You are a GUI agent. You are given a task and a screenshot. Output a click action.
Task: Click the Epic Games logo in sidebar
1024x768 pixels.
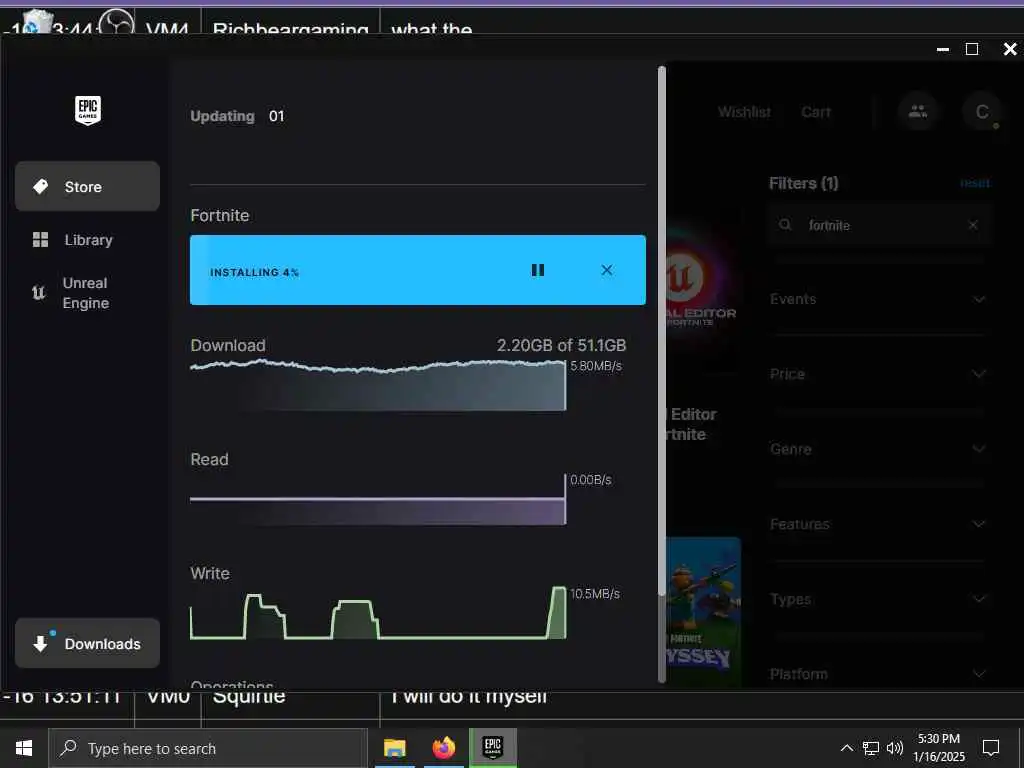click(88, 110)
